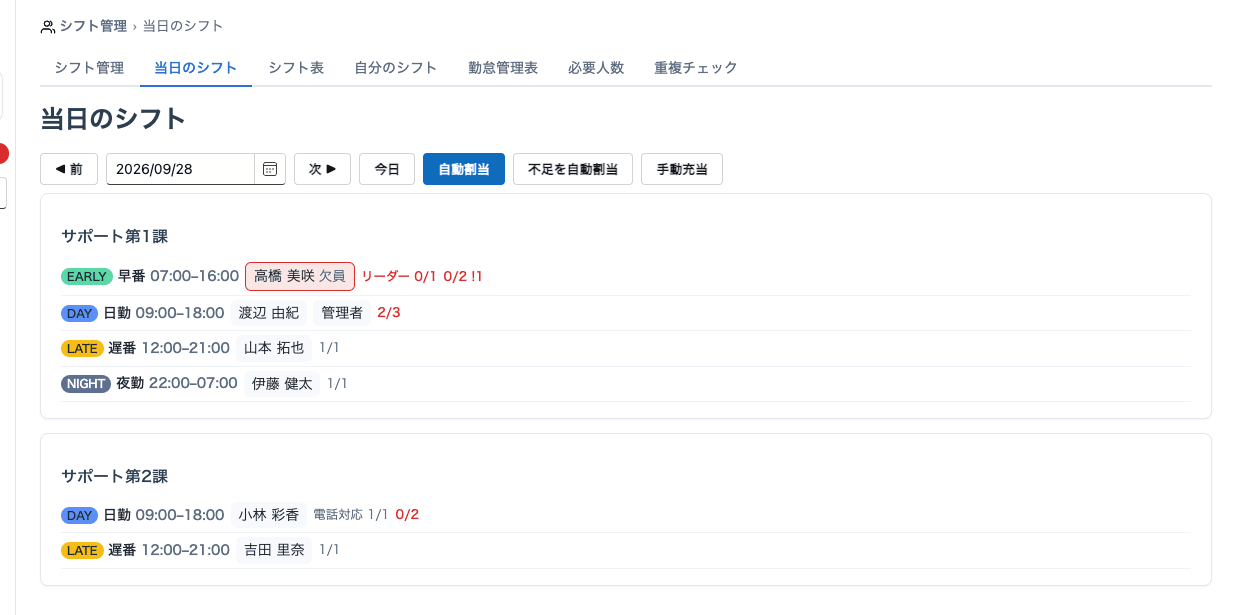This screenshot has height=615, width=1236.
Task: Click the 夜勤 22:00–07:00 shift label
Action: pyautogui.click(x=177, y=383)
